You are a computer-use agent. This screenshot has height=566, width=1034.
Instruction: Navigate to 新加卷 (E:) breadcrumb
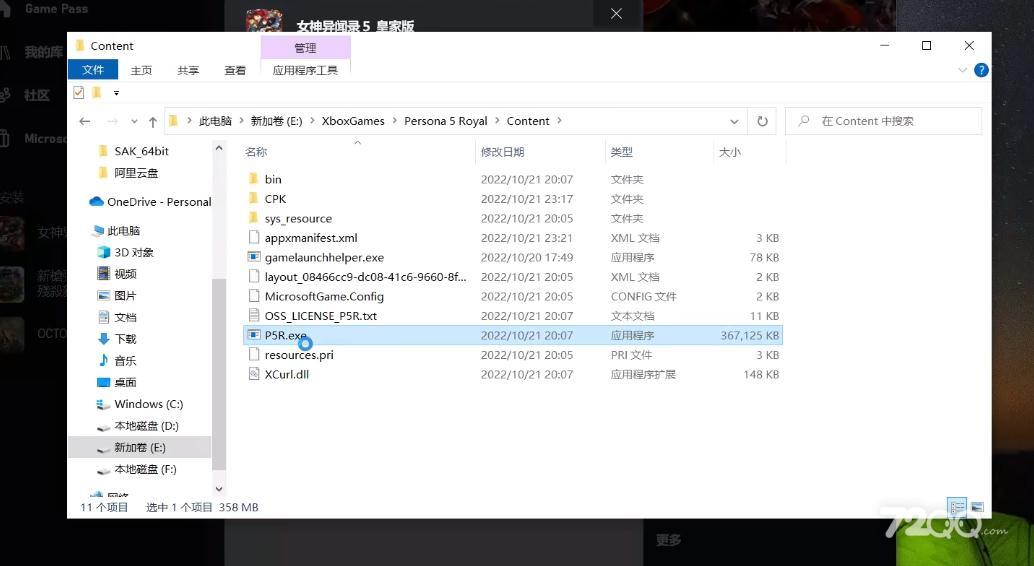276,121
